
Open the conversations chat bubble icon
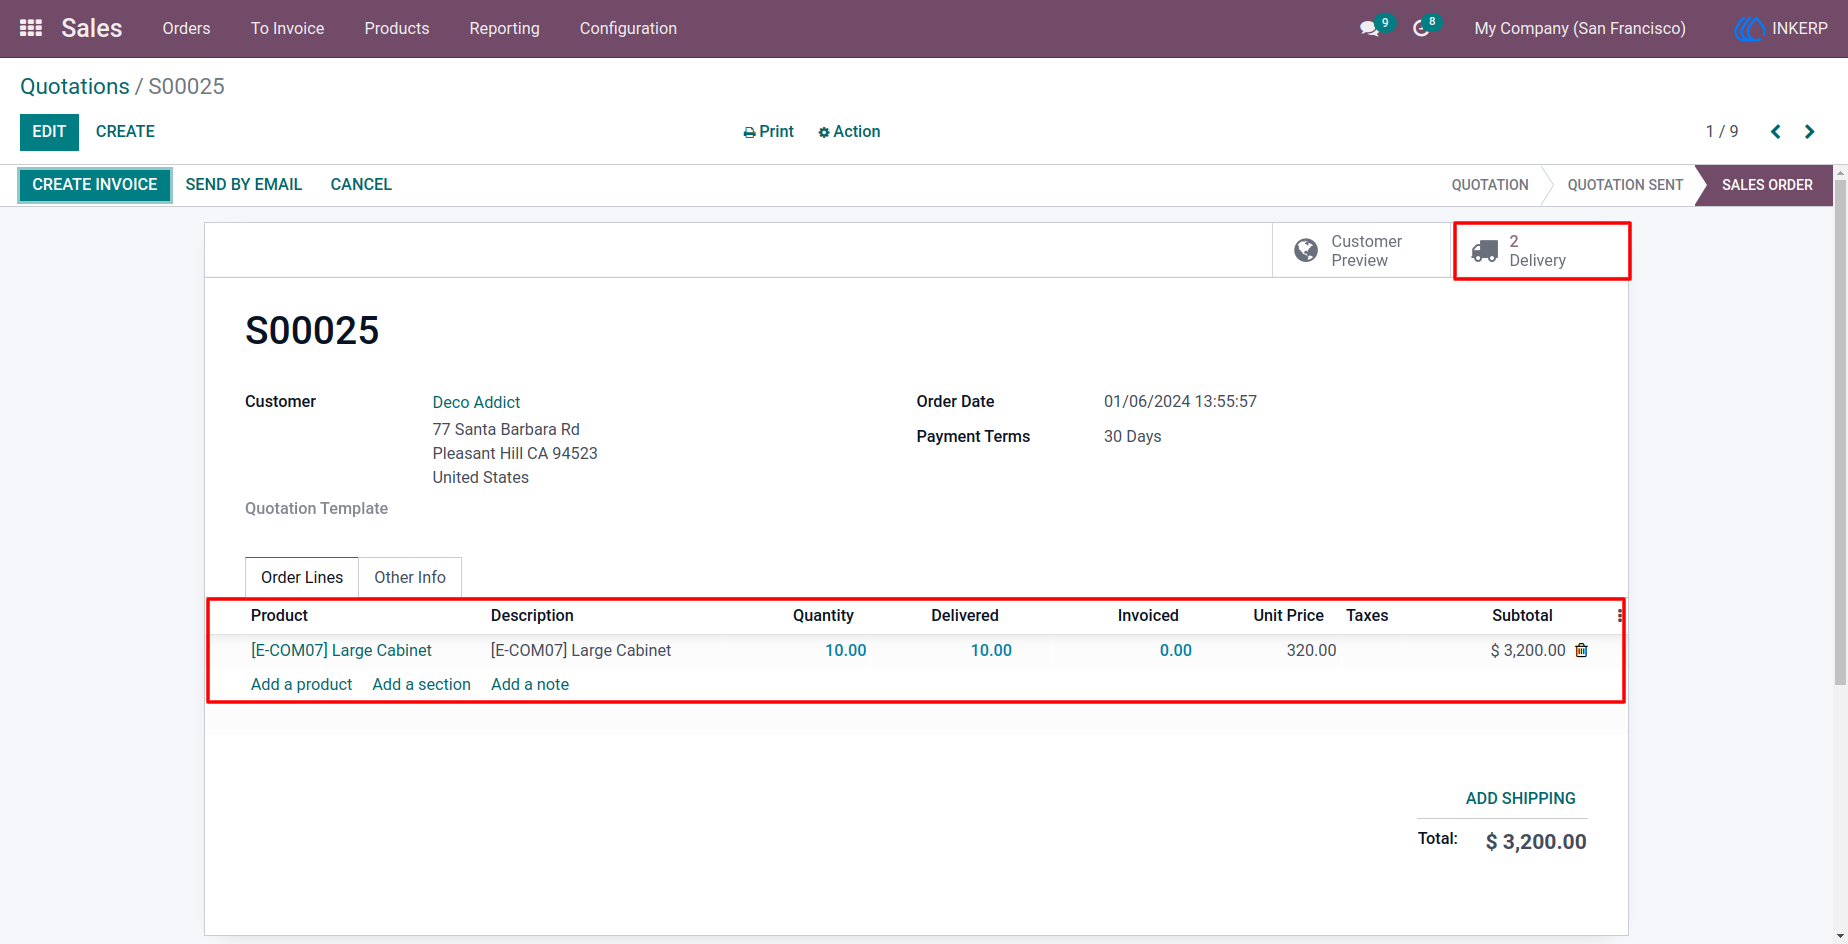pos(1369,29)
